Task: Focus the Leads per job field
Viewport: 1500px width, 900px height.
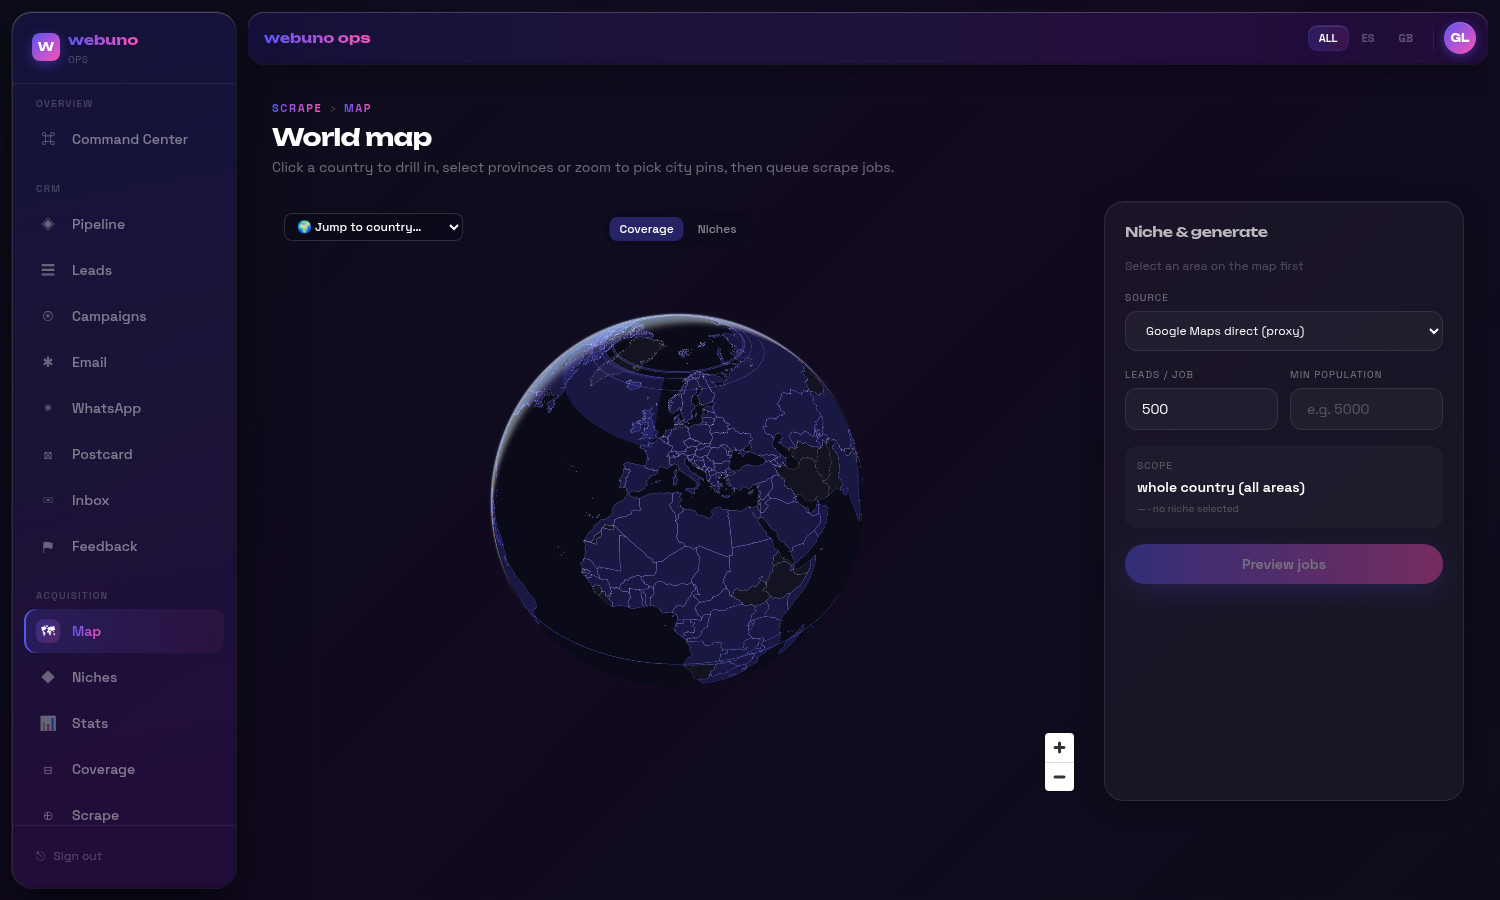Action: click(x=1201, y=409)
